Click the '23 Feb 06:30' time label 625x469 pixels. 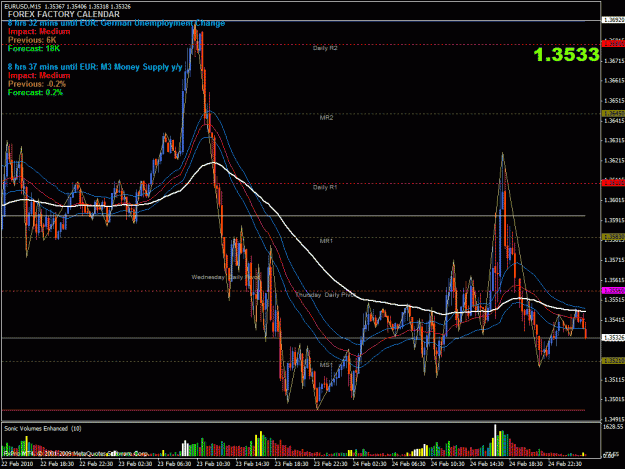coord(174,464)
